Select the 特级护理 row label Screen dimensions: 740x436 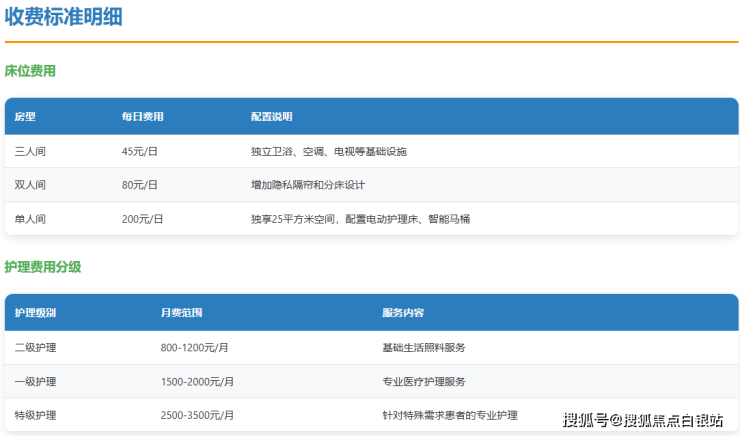point(35,414)
